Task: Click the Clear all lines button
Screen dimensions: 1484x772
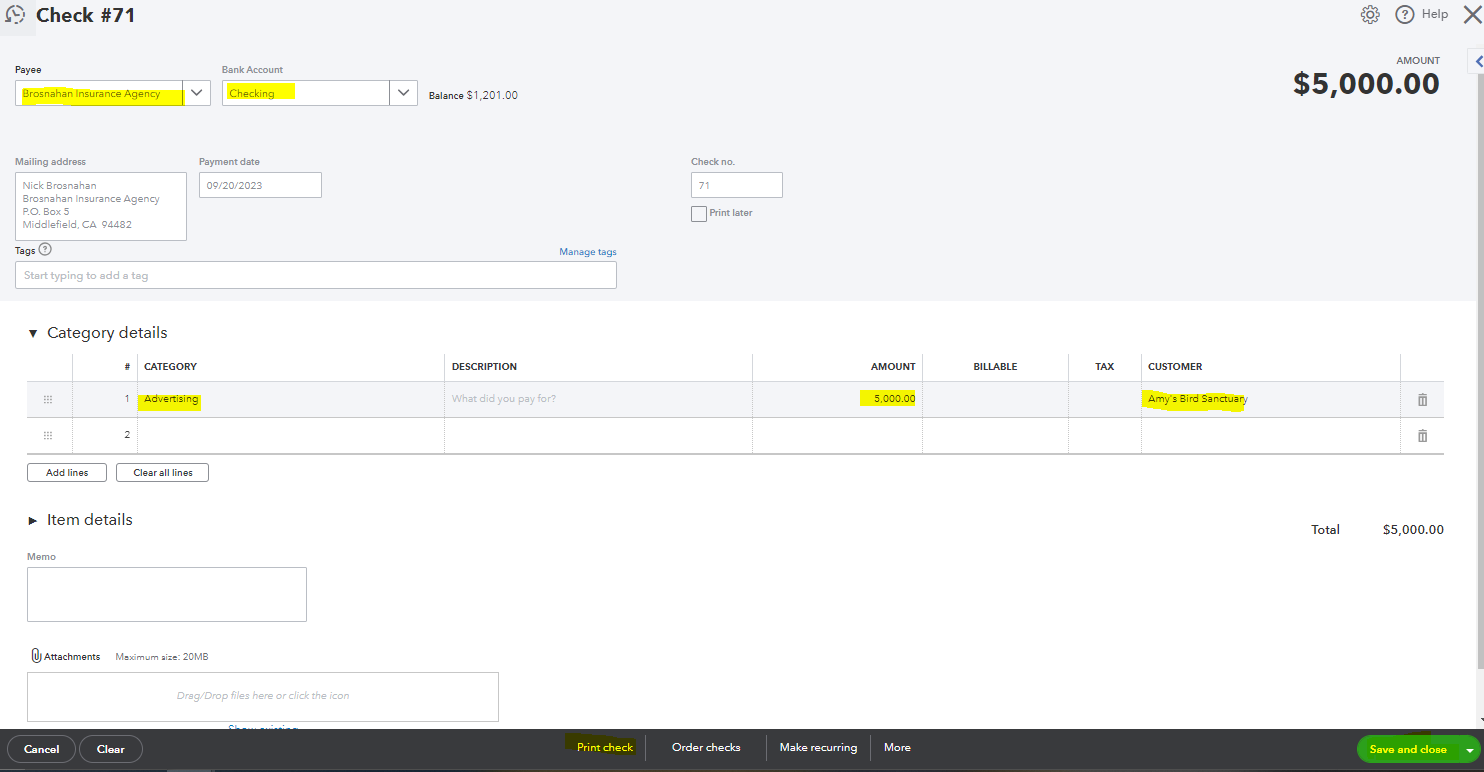Action: [x=162, y=472]
